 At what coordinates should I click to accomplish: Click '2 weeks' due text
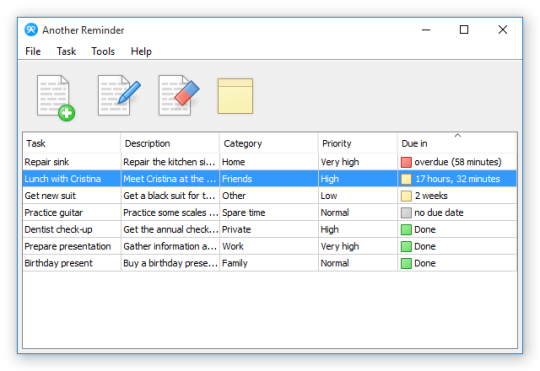[431, 196]
